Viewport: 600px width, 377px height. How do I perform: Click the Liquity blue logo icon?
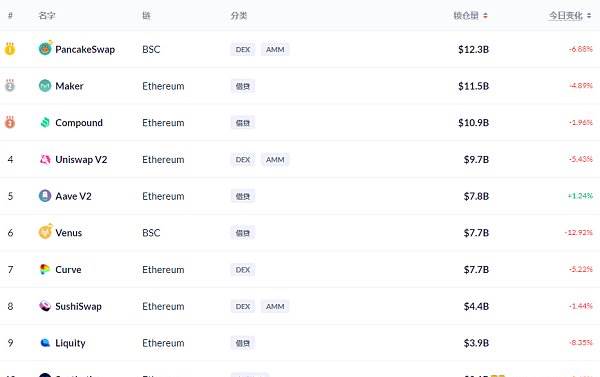click(x=45, y=343)
